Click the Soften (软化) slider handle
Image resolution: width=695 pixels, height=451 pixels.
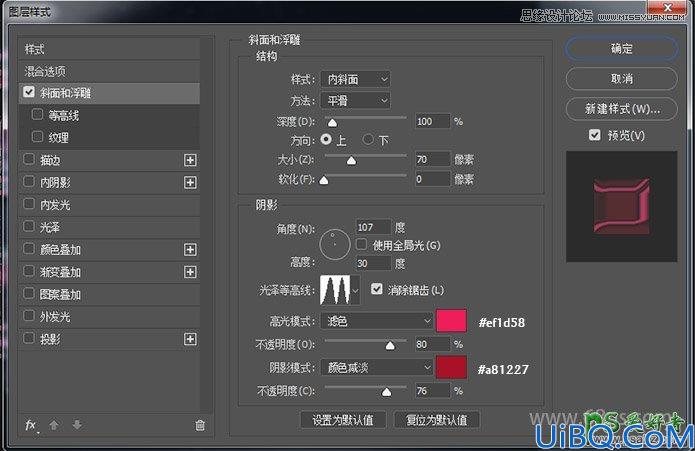click(324, 180)
